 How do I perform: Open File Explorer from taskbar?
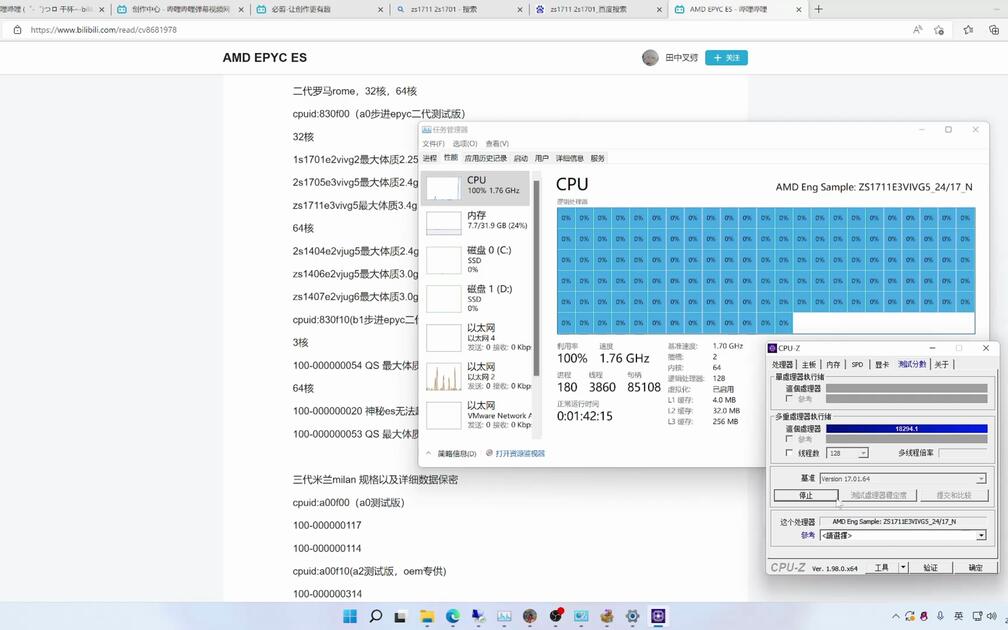[x=427, y=616]
